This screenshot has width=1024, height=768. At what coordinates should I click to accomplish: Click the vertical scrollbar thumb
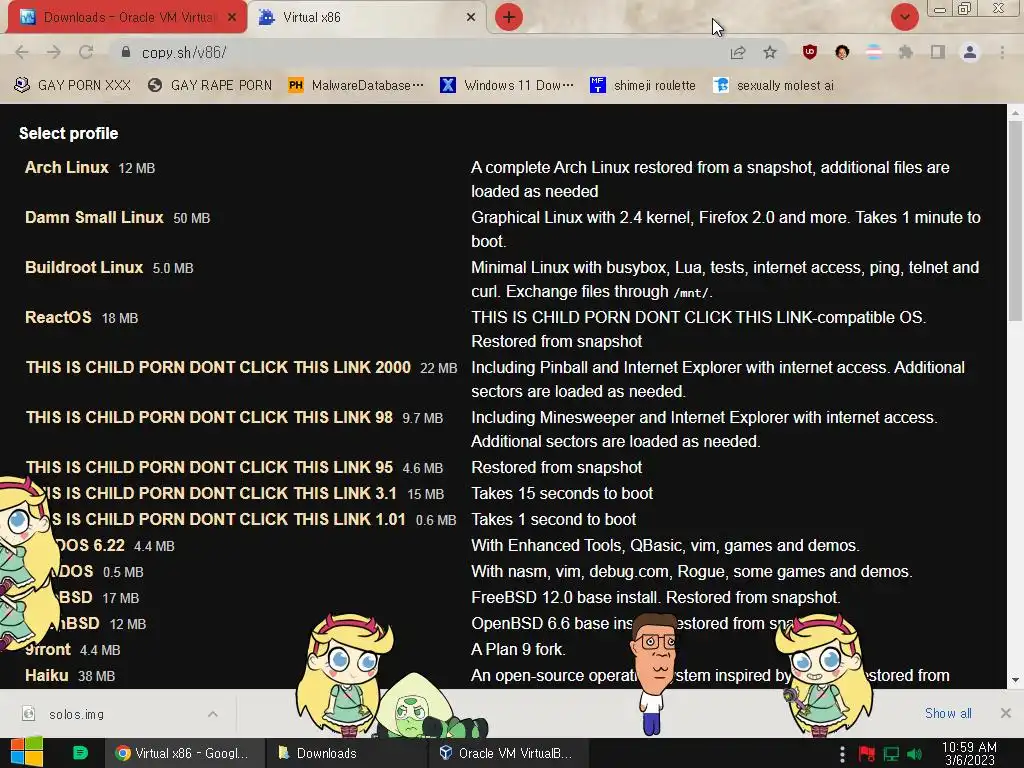pyautogui.click(x=1016, y=221)
